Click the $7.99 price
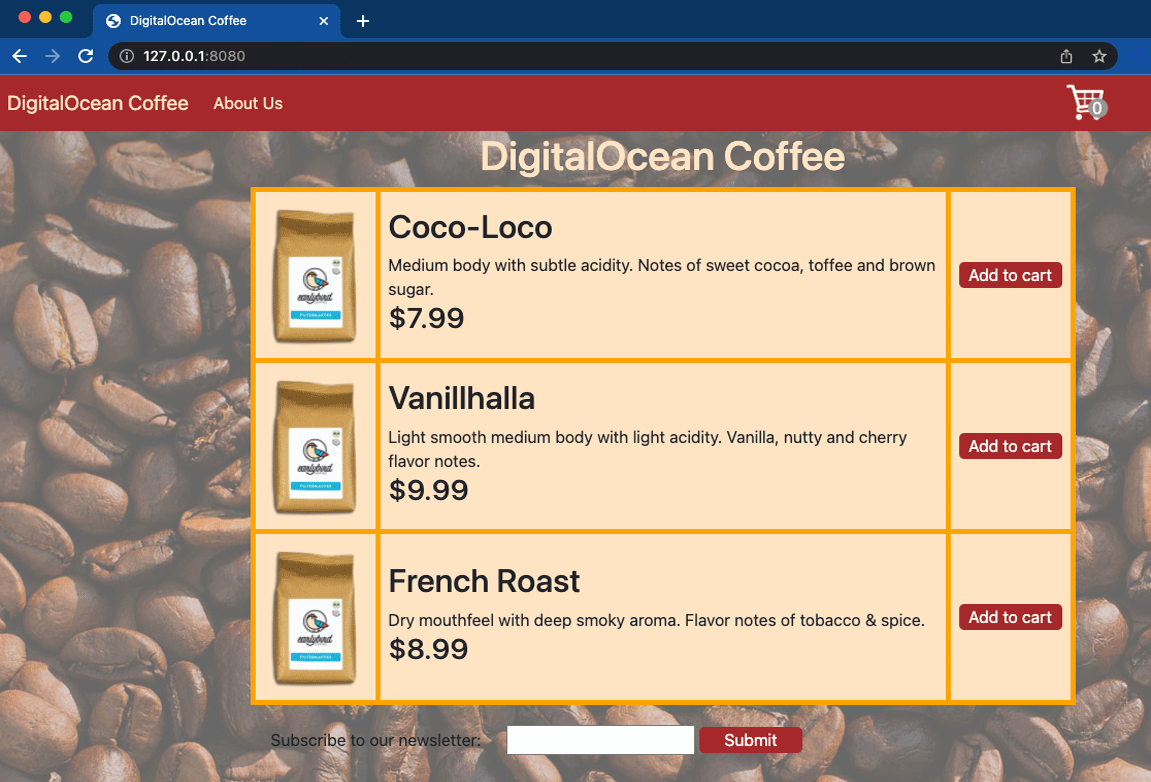This screenshot has height=782, width=1151. pyautogui.click(x=426, y=319)
